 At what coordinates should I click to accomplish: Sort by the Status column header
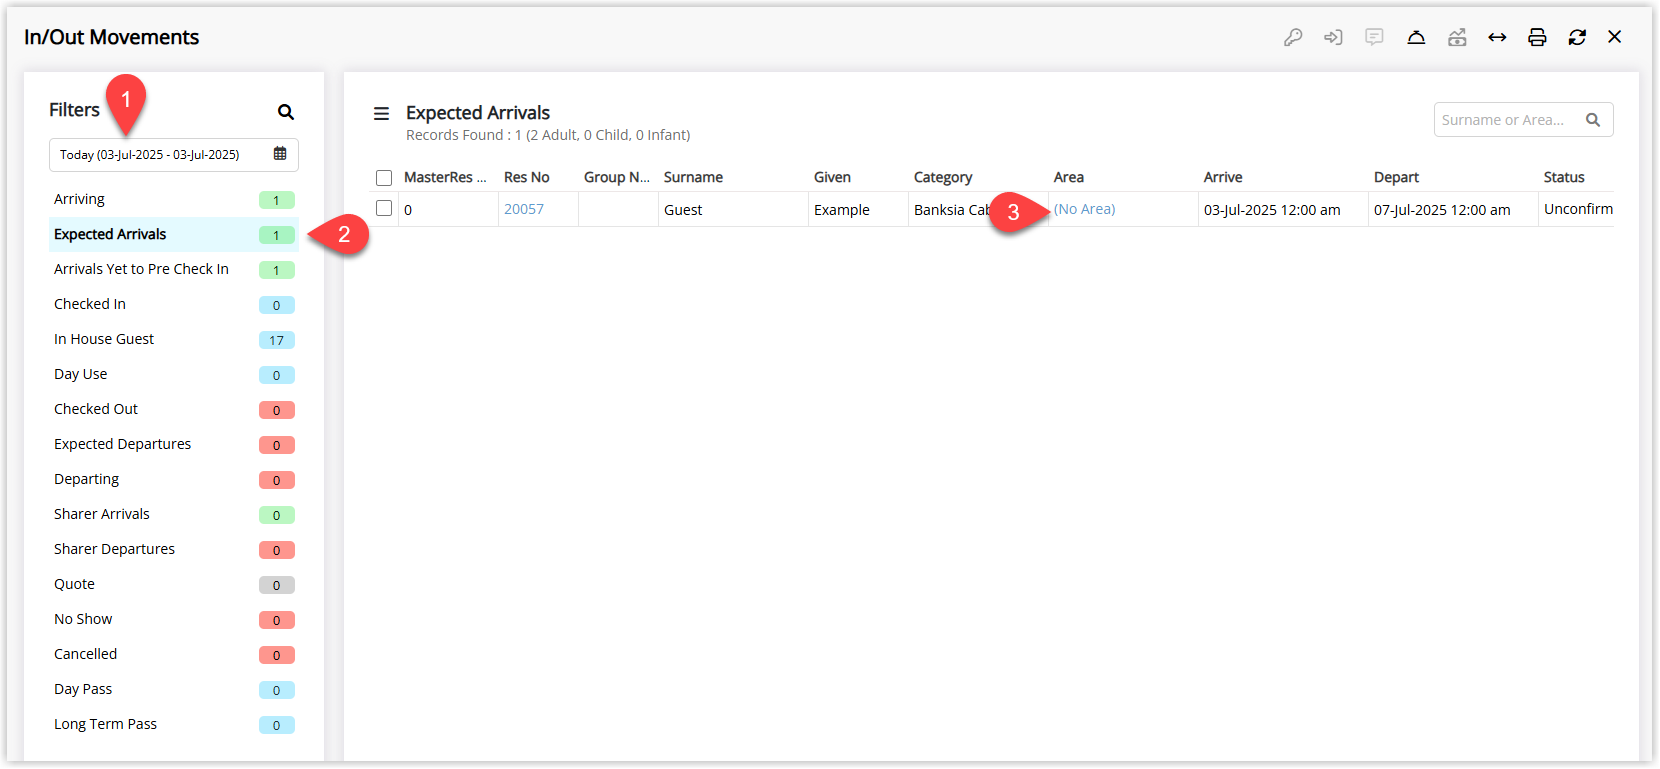(x=1564, y=177)
